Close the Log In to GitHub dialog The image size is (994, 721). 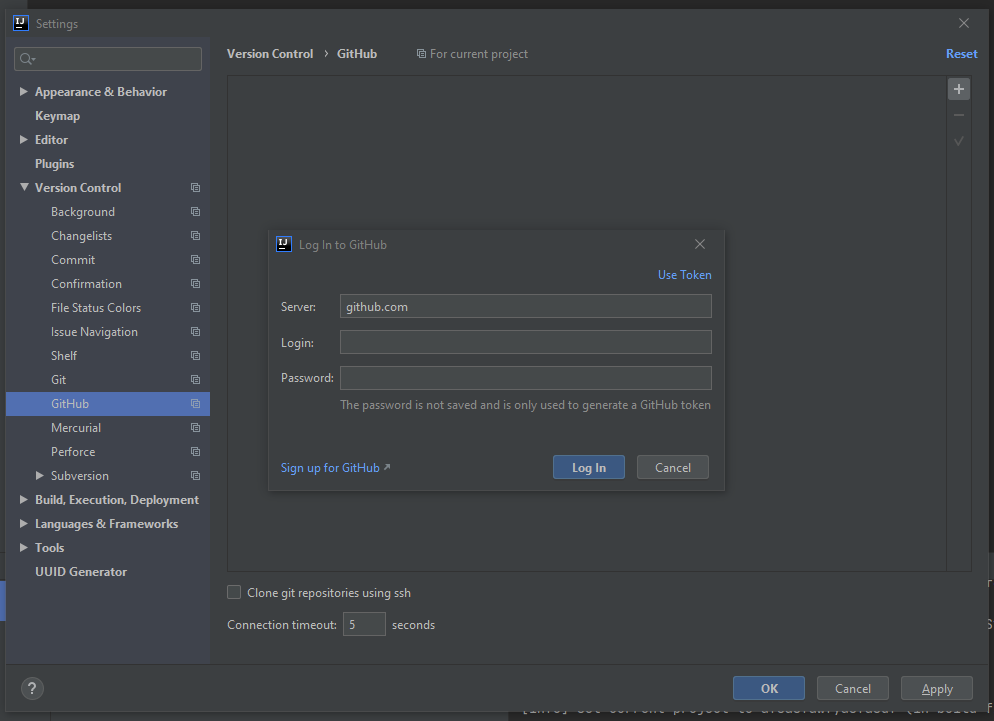tap(700, 244)
